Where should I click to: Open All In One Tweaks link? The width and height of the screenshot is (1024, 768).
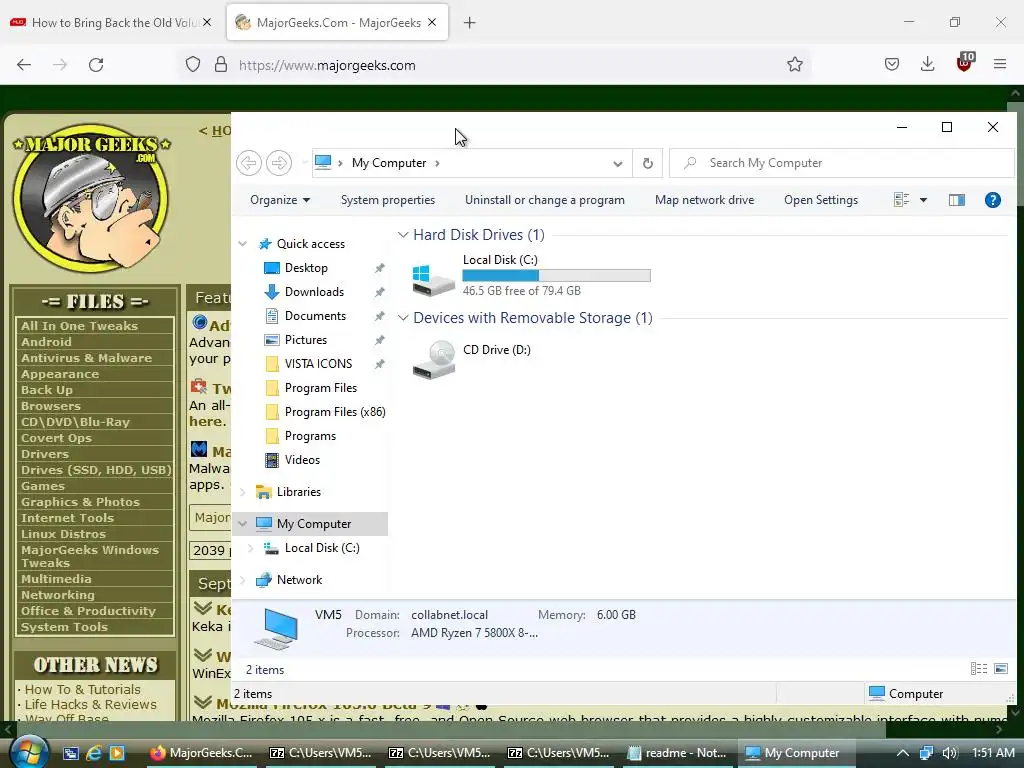click(79, 326)
